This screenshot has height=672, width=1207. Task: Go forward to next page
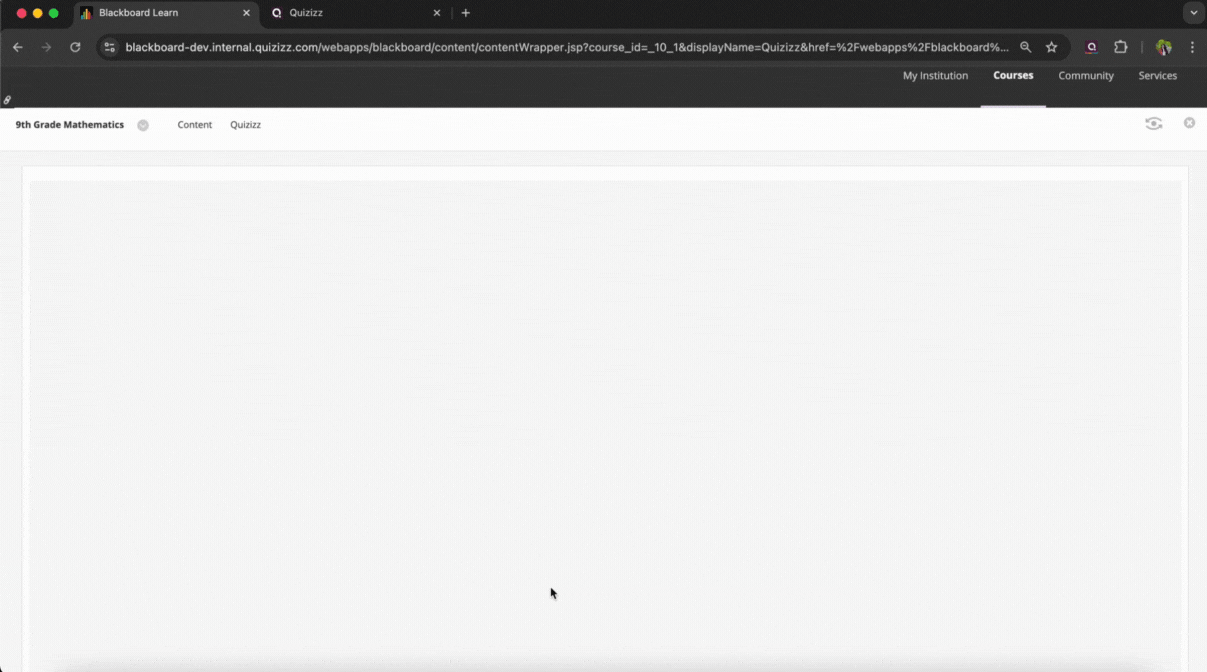coord(46,47)
